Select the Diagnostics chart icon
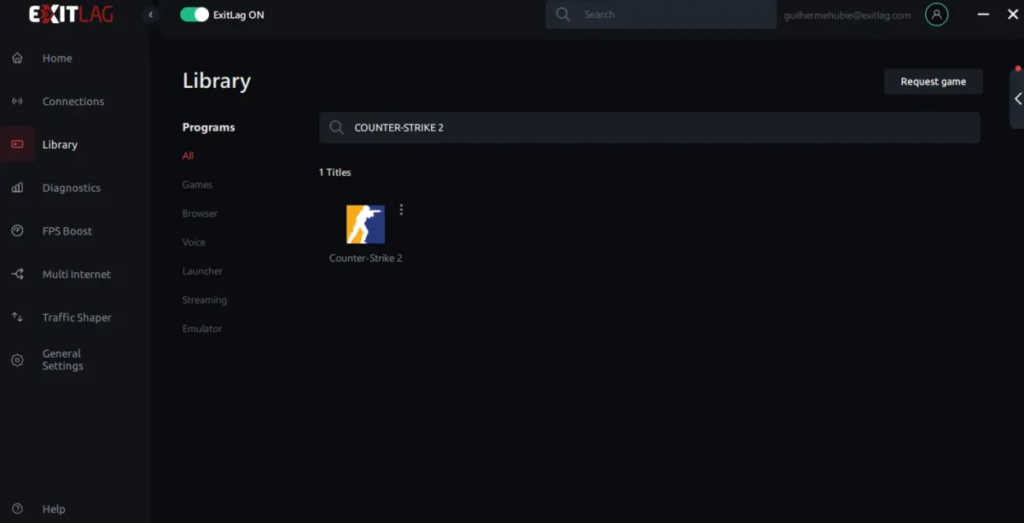This screenshot has height=523, width=1024. [x=17, y=188]
